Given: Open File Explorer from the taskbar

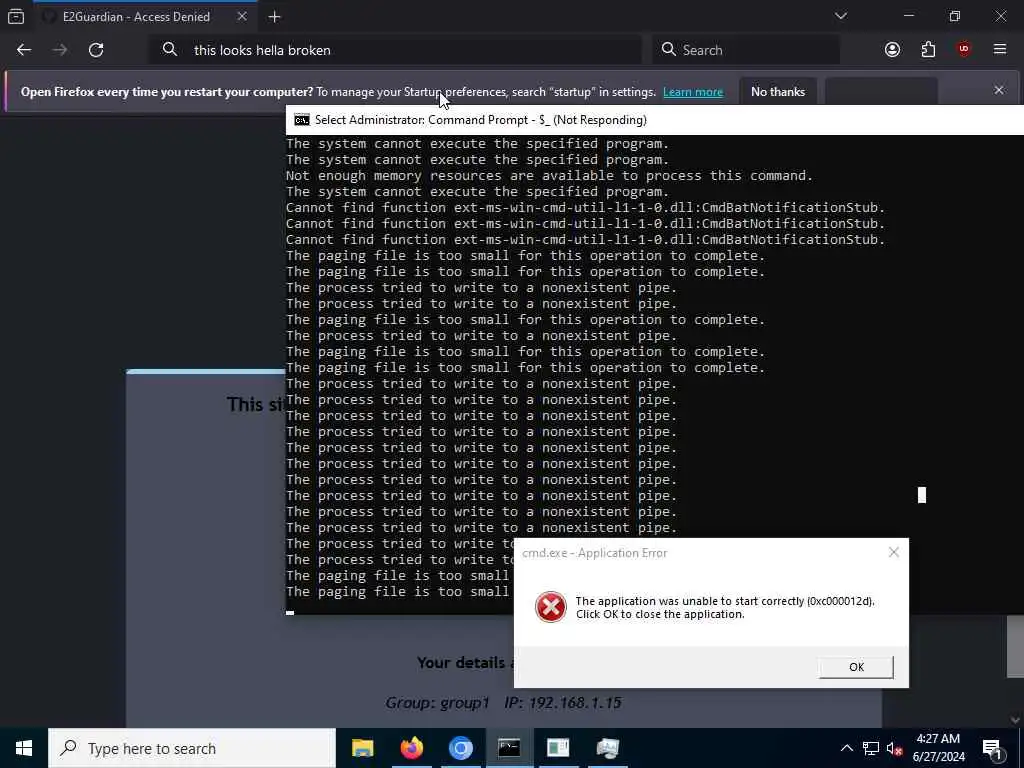Looking at the screenshot, I should tap(362, 748).
